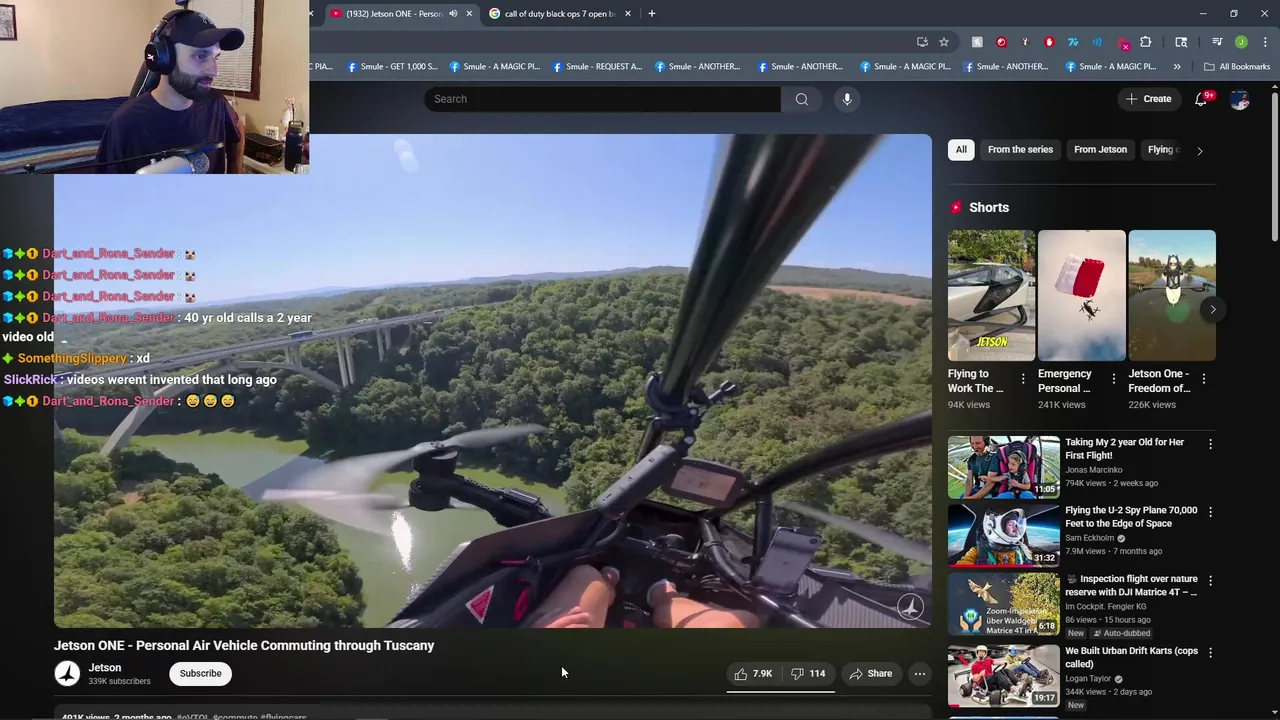Open the Emergency Personal parachute short thumbnail
Image resolution: width=1280 pixels, height=720 pixels.
point(1081,296)
